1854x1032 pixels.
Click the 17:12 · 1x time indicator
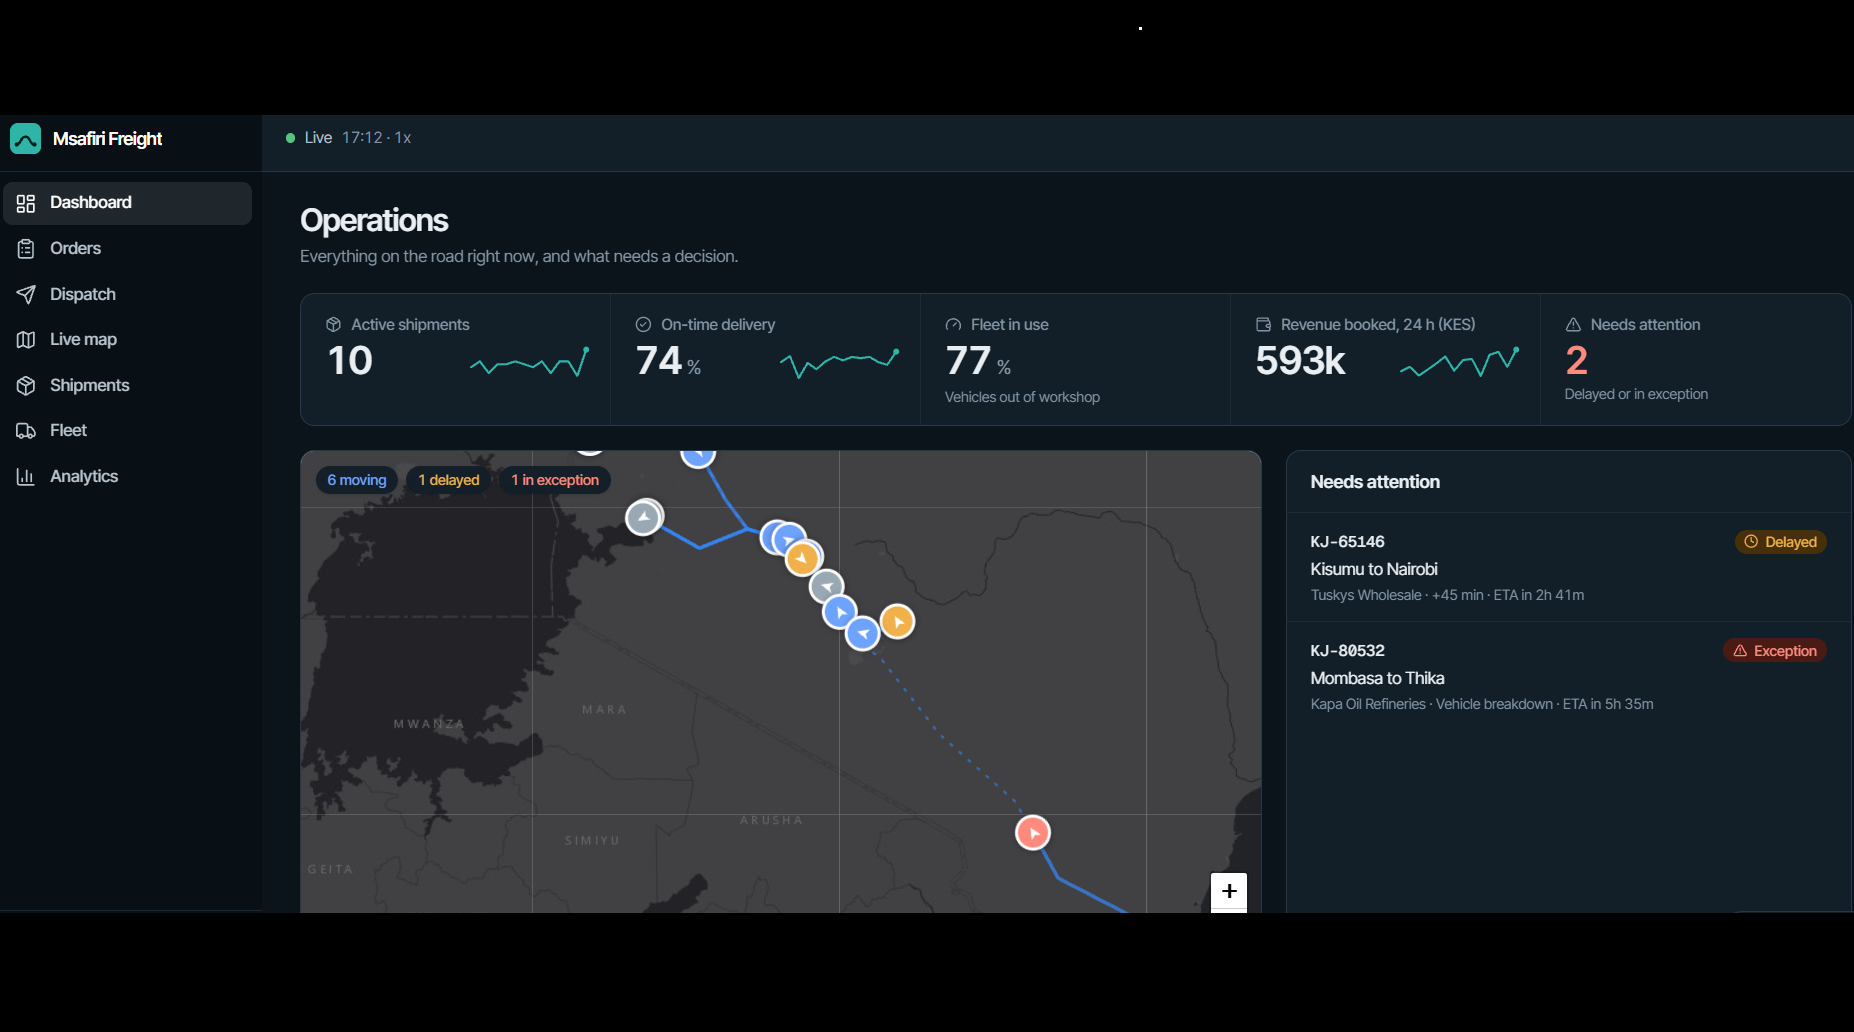click(x=377, y=138)
